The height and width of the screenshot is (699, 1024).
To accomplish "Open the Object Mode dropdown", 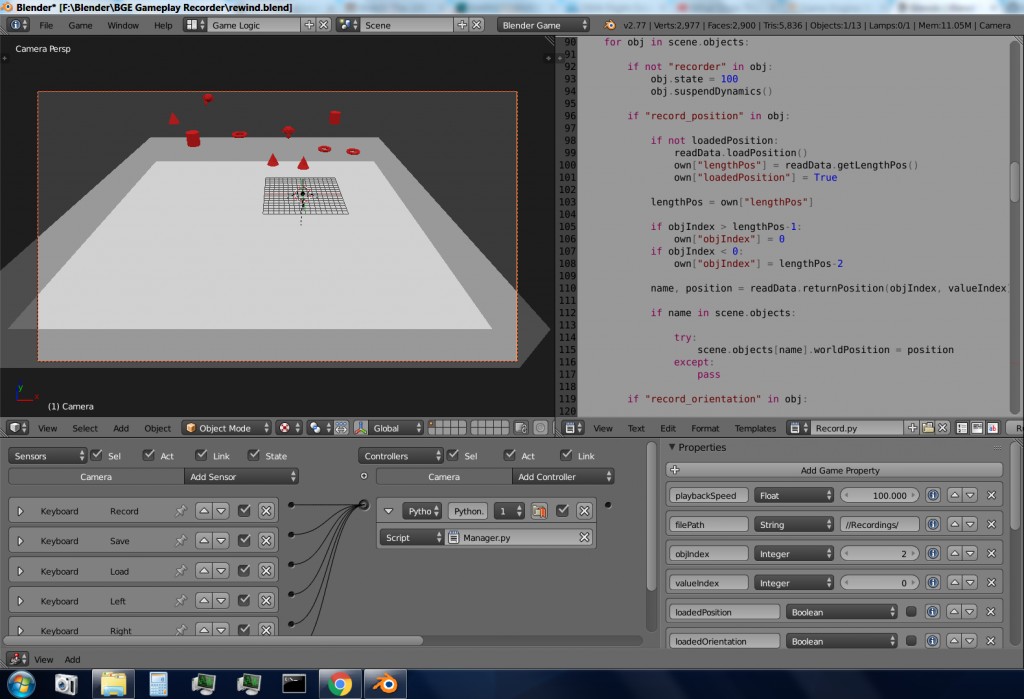I will (226, 427).
